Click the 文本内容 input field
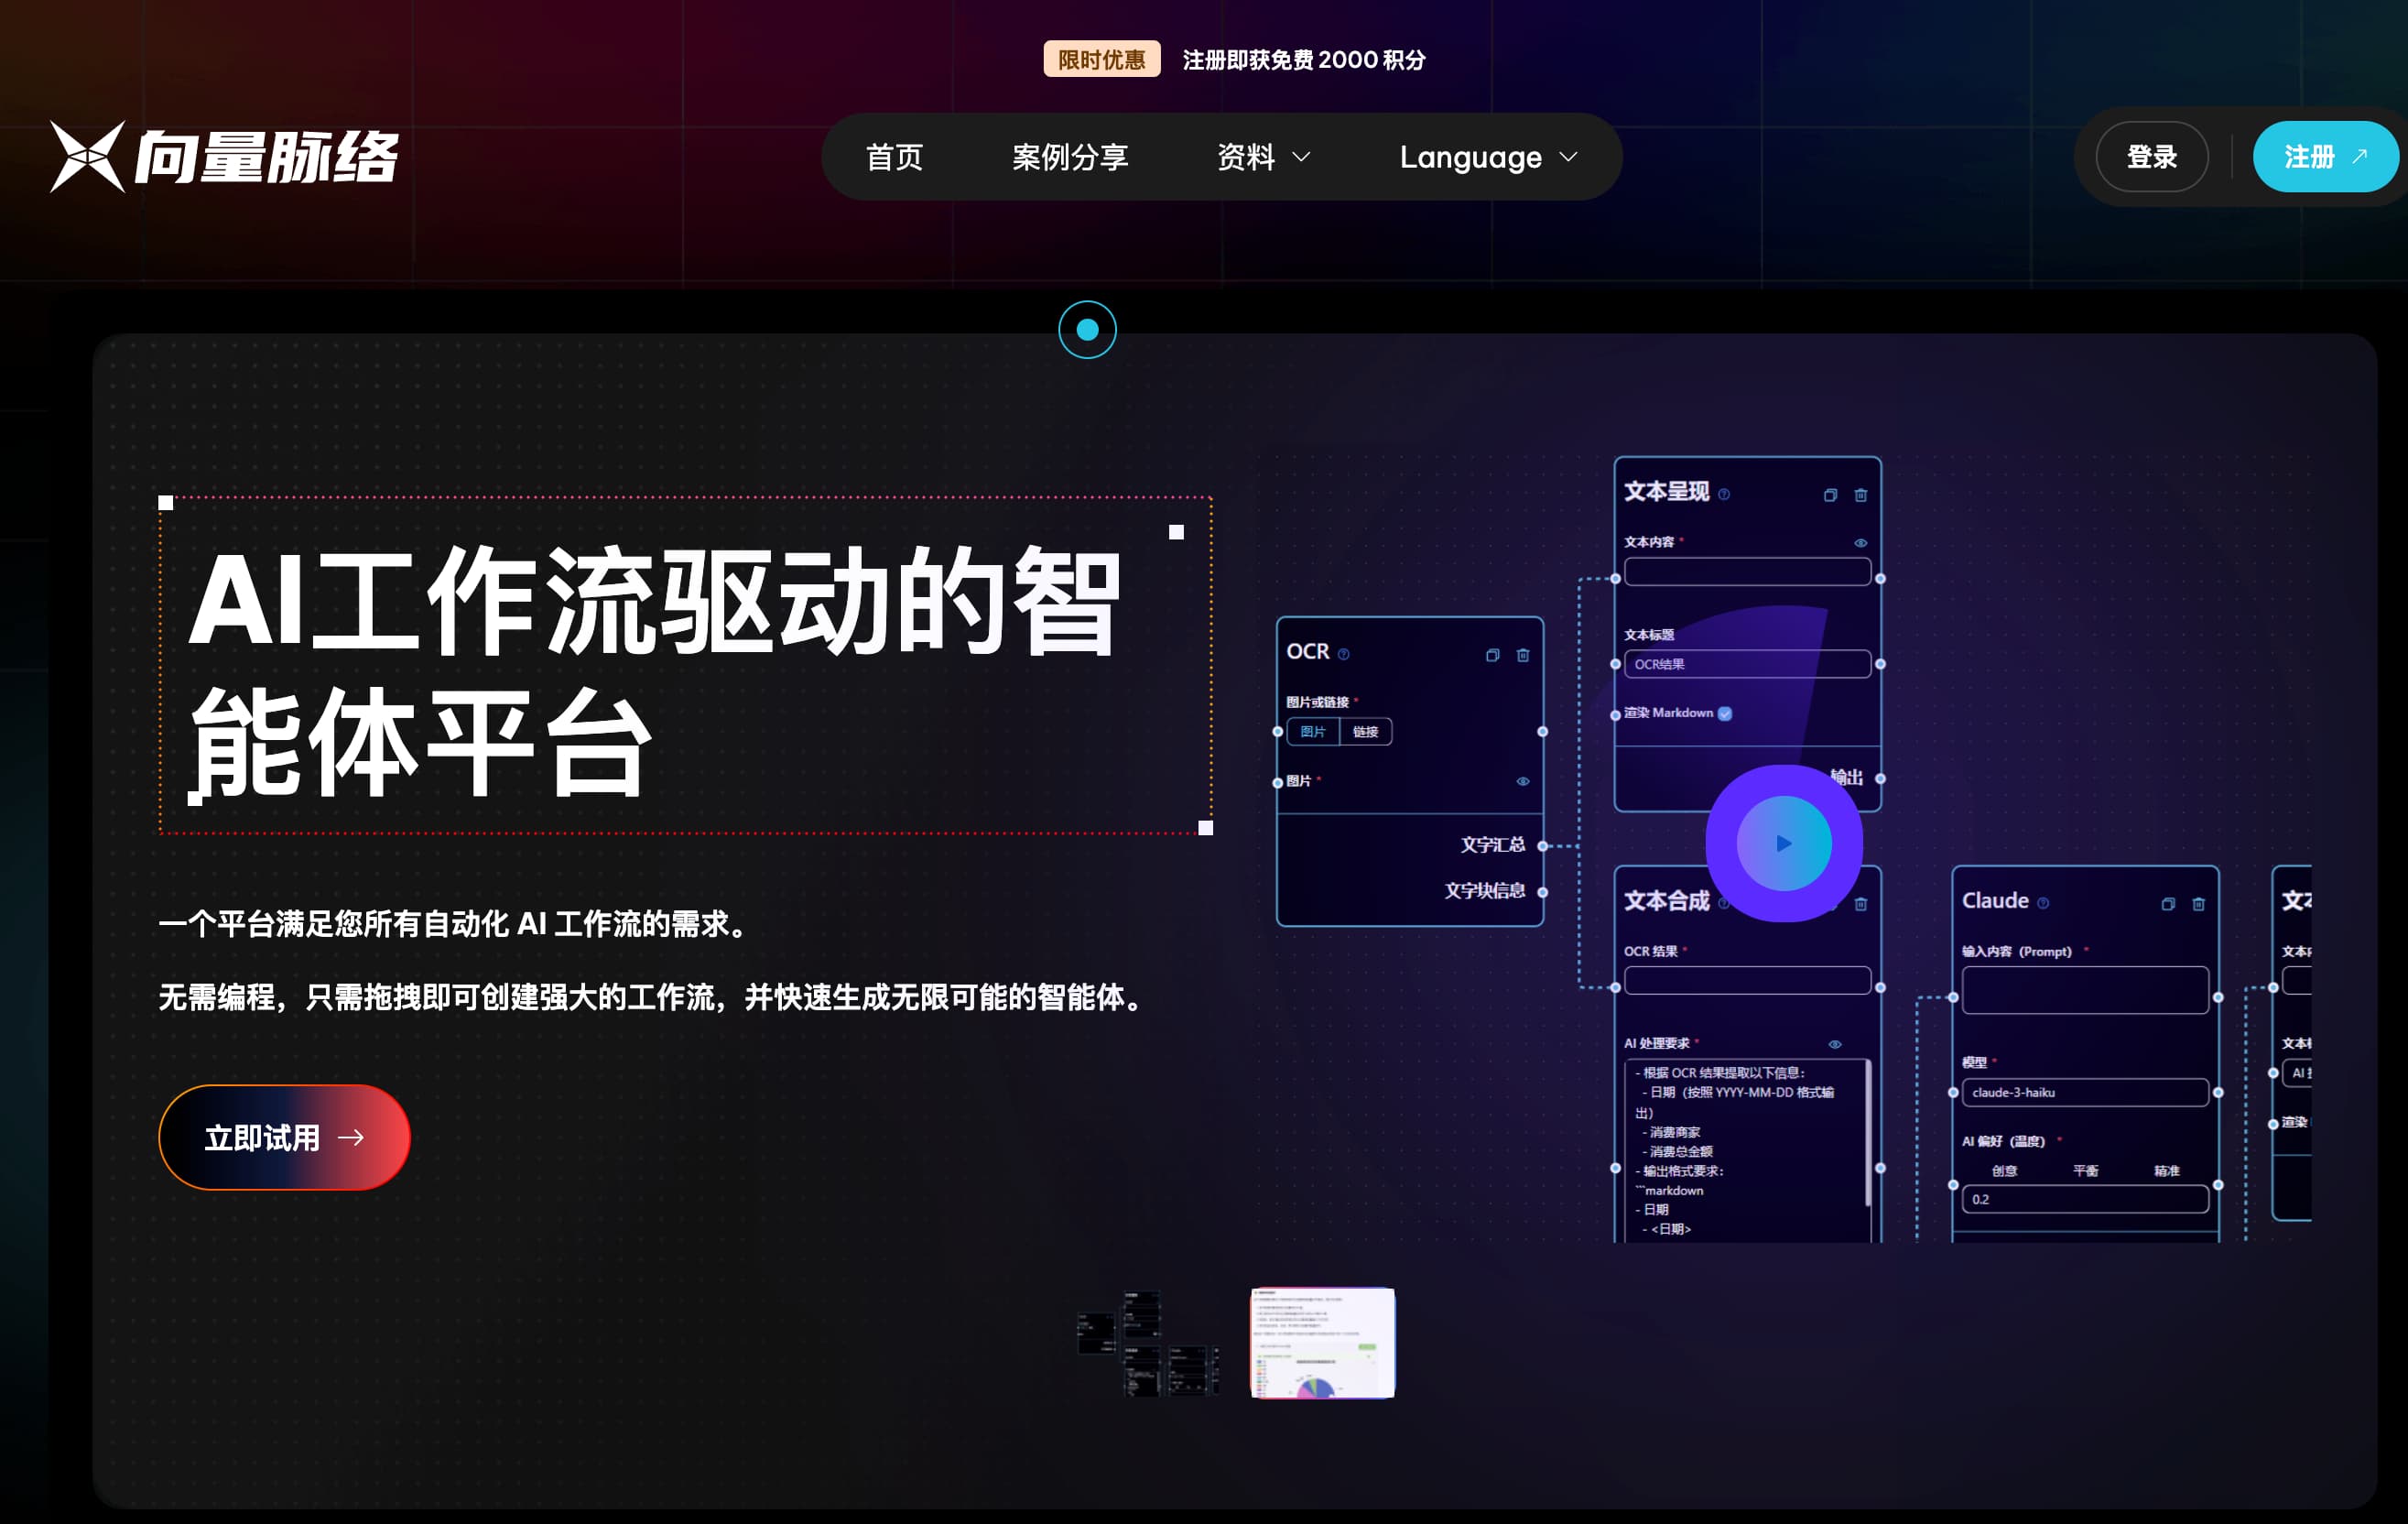This screenshot has height=1524, width=2408. tap(1747, 572)
